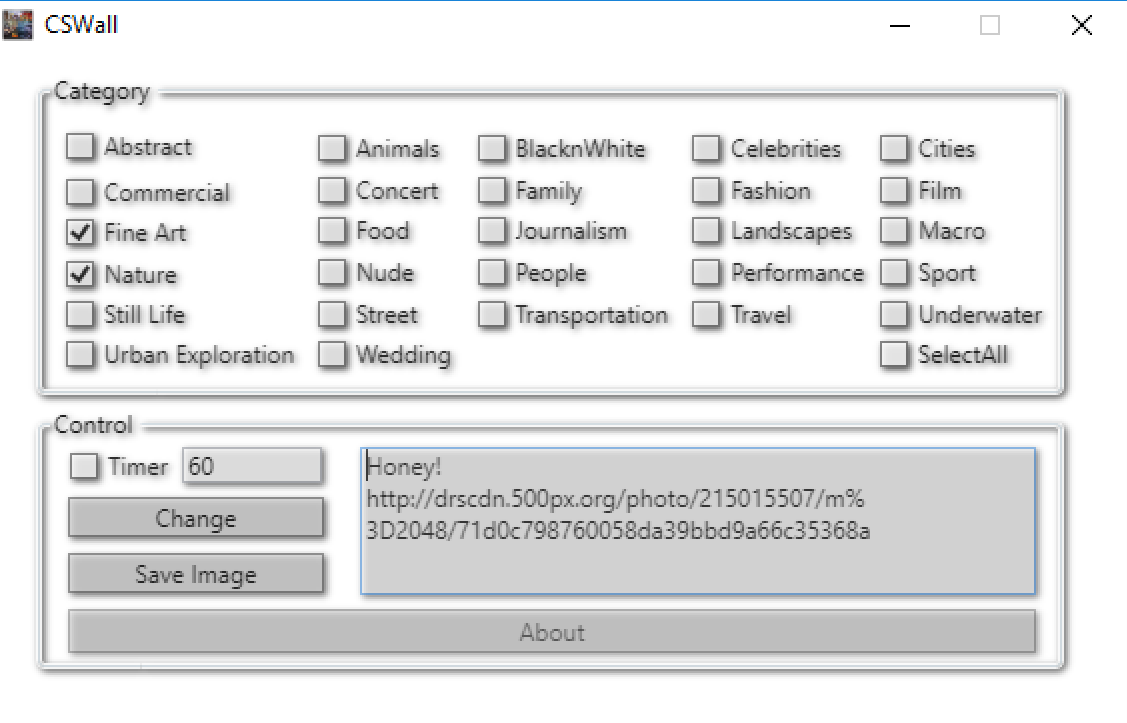Tick the BlacknWhite checkbox
This screenshot has width=1127, height=723.
pos(492,149)
